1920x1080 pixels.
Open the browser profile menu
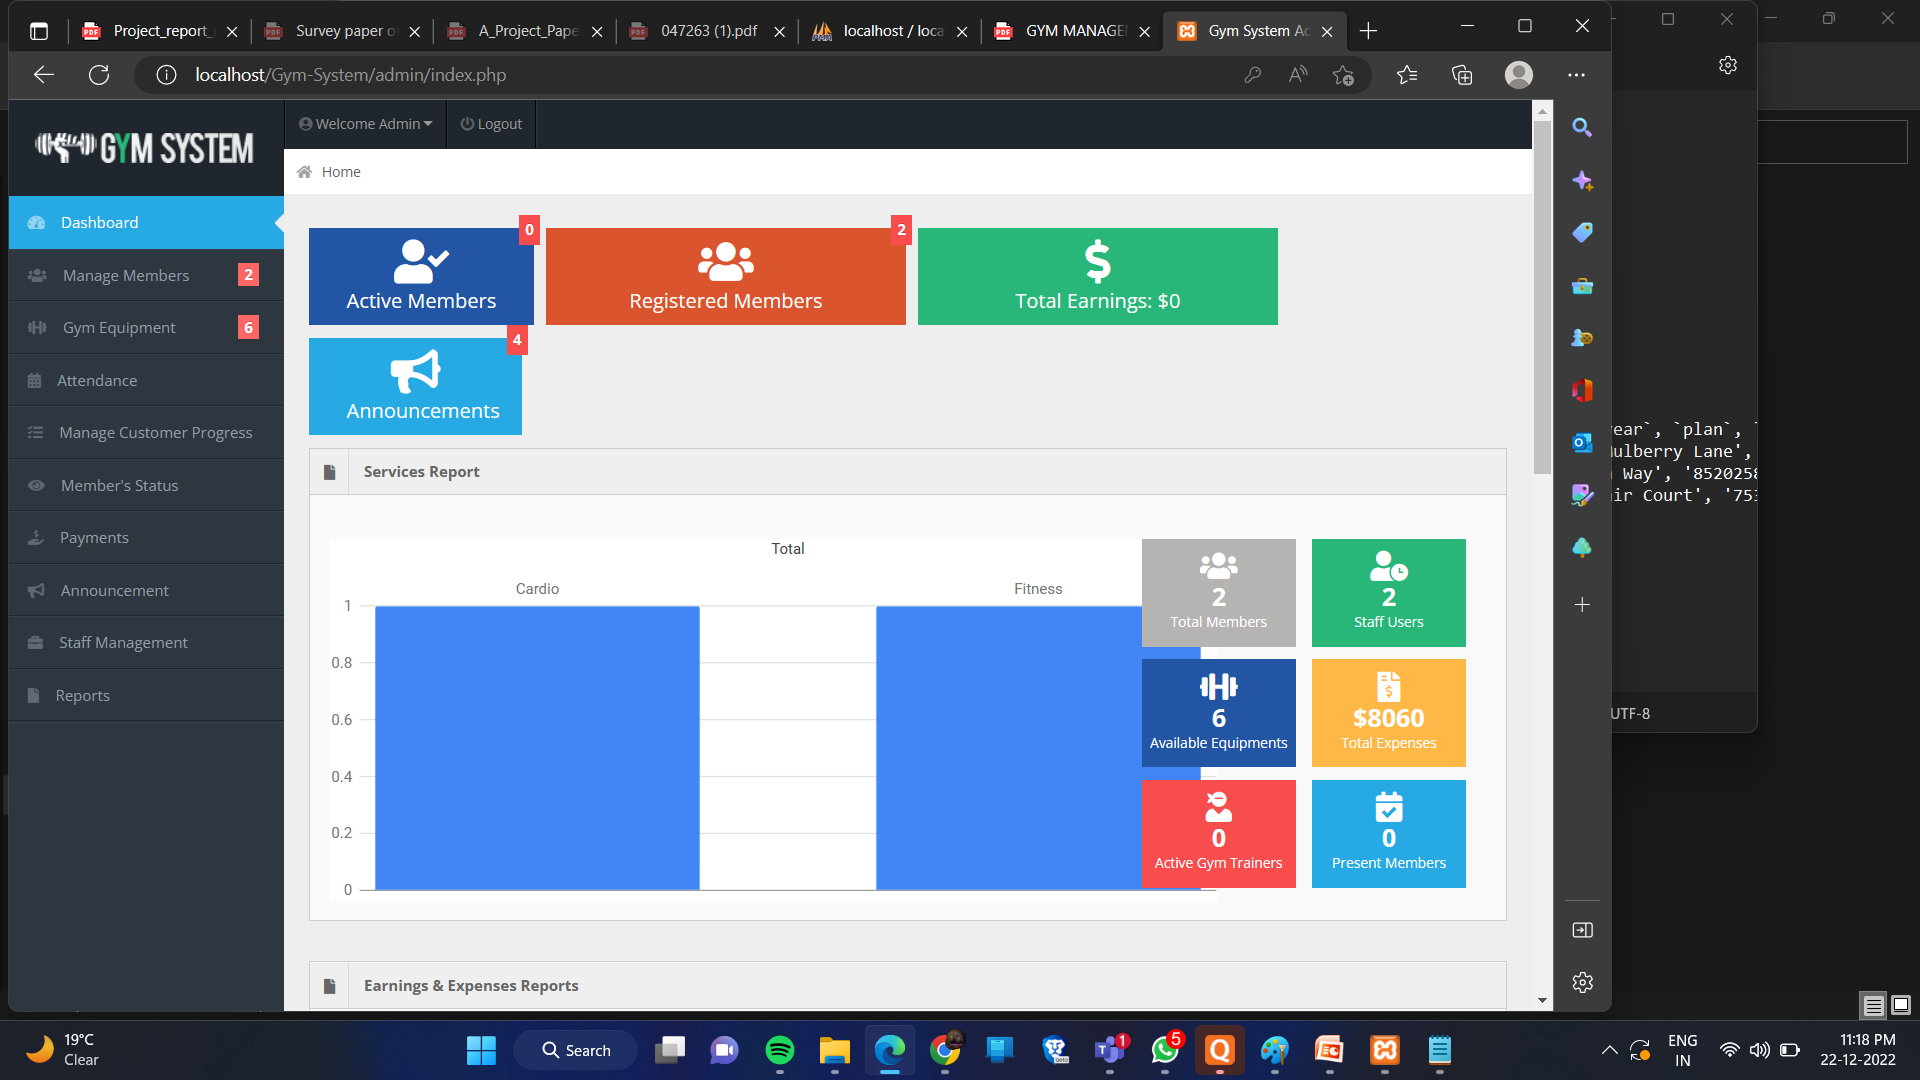(1518, 75)
